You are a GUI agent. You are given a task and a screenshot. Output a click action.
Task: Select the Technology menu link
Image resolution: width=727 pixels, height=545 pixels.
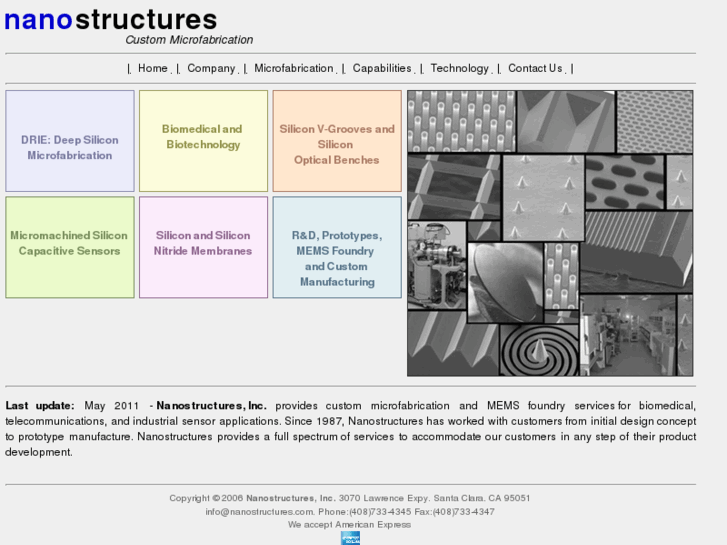pyautogui.click(x=459, y=68)
